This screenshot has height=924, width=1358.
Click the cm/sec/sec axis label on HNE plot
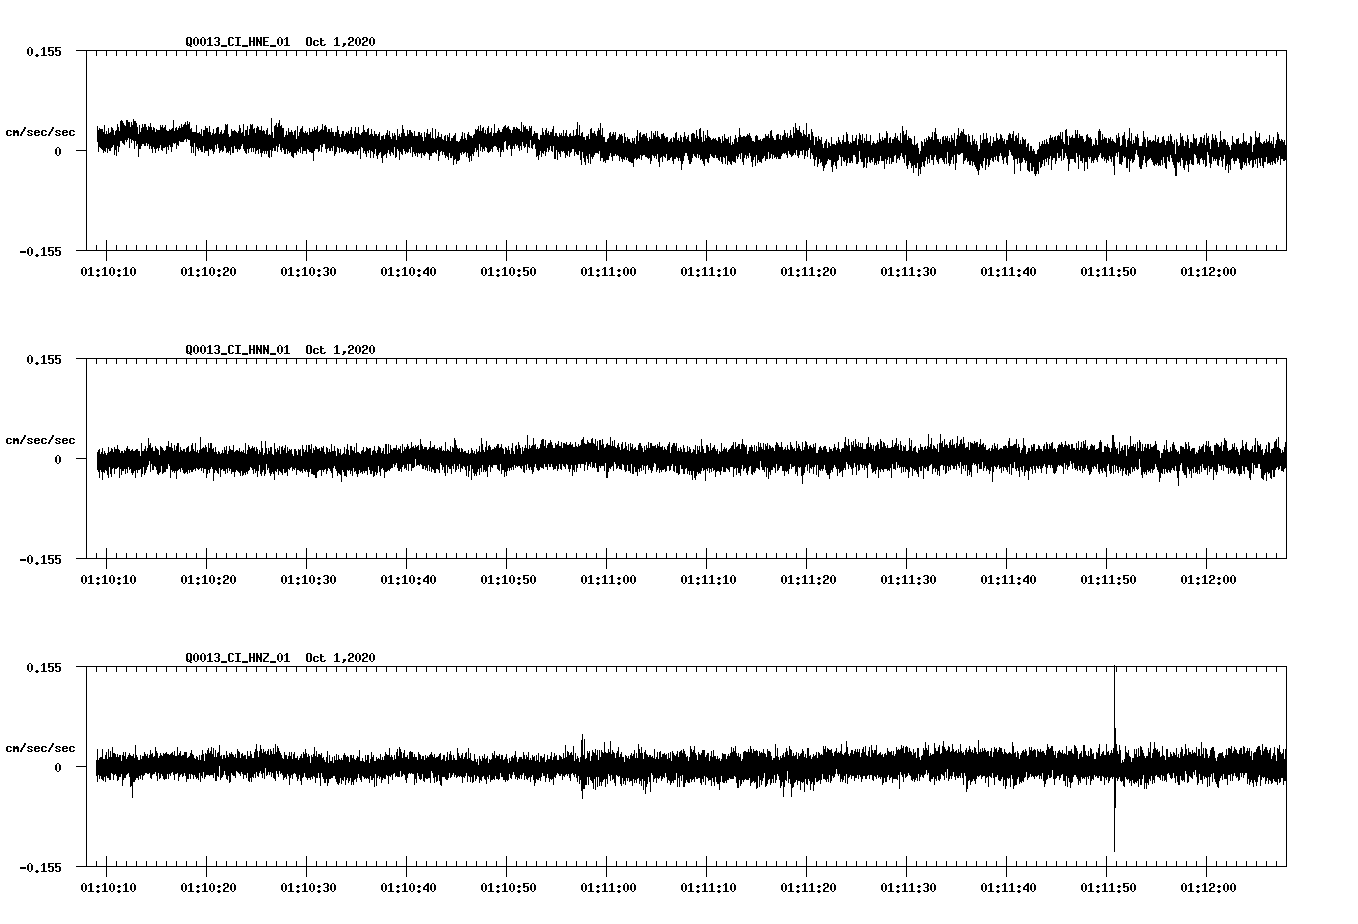coord(40,131)
